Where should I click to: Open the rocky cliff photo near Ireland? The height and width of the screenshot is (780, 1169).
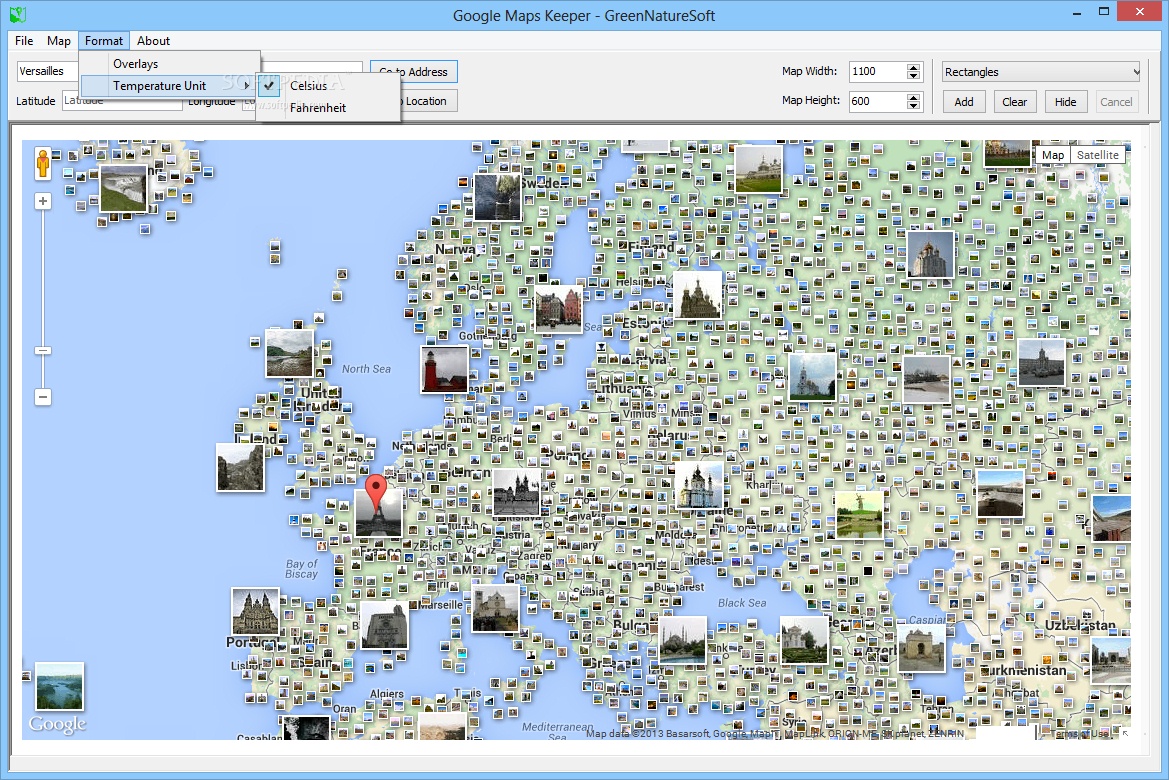[240, 468]
